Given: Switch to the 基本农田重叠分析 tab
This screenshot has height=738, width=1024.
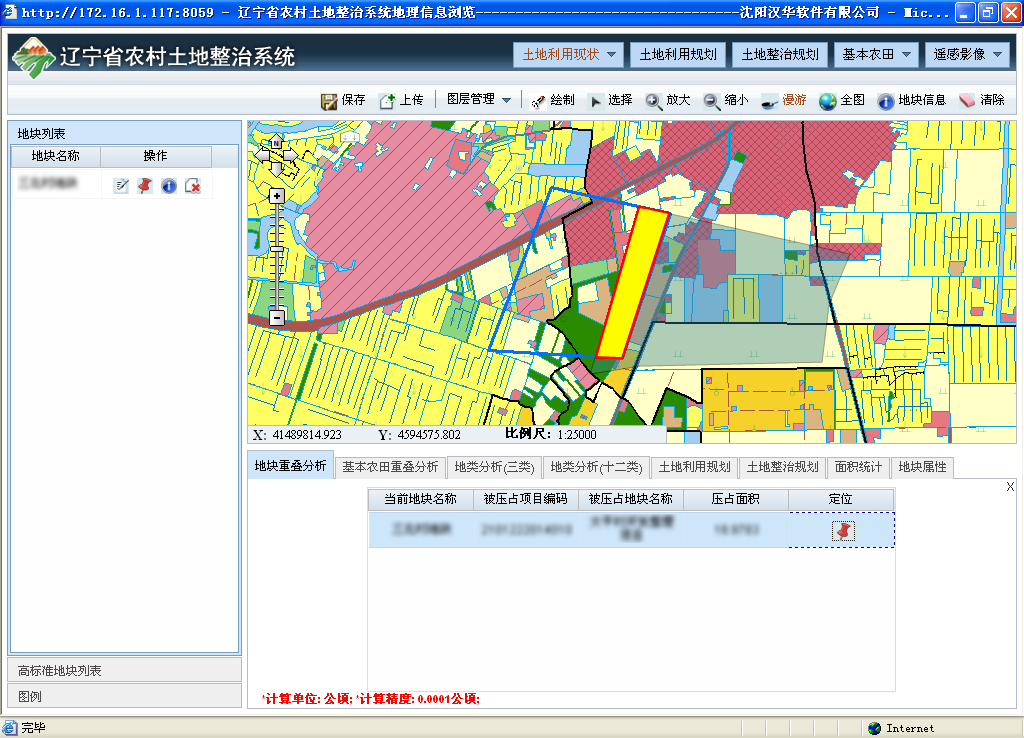Looking at the screenshot, I should point(390,467).
